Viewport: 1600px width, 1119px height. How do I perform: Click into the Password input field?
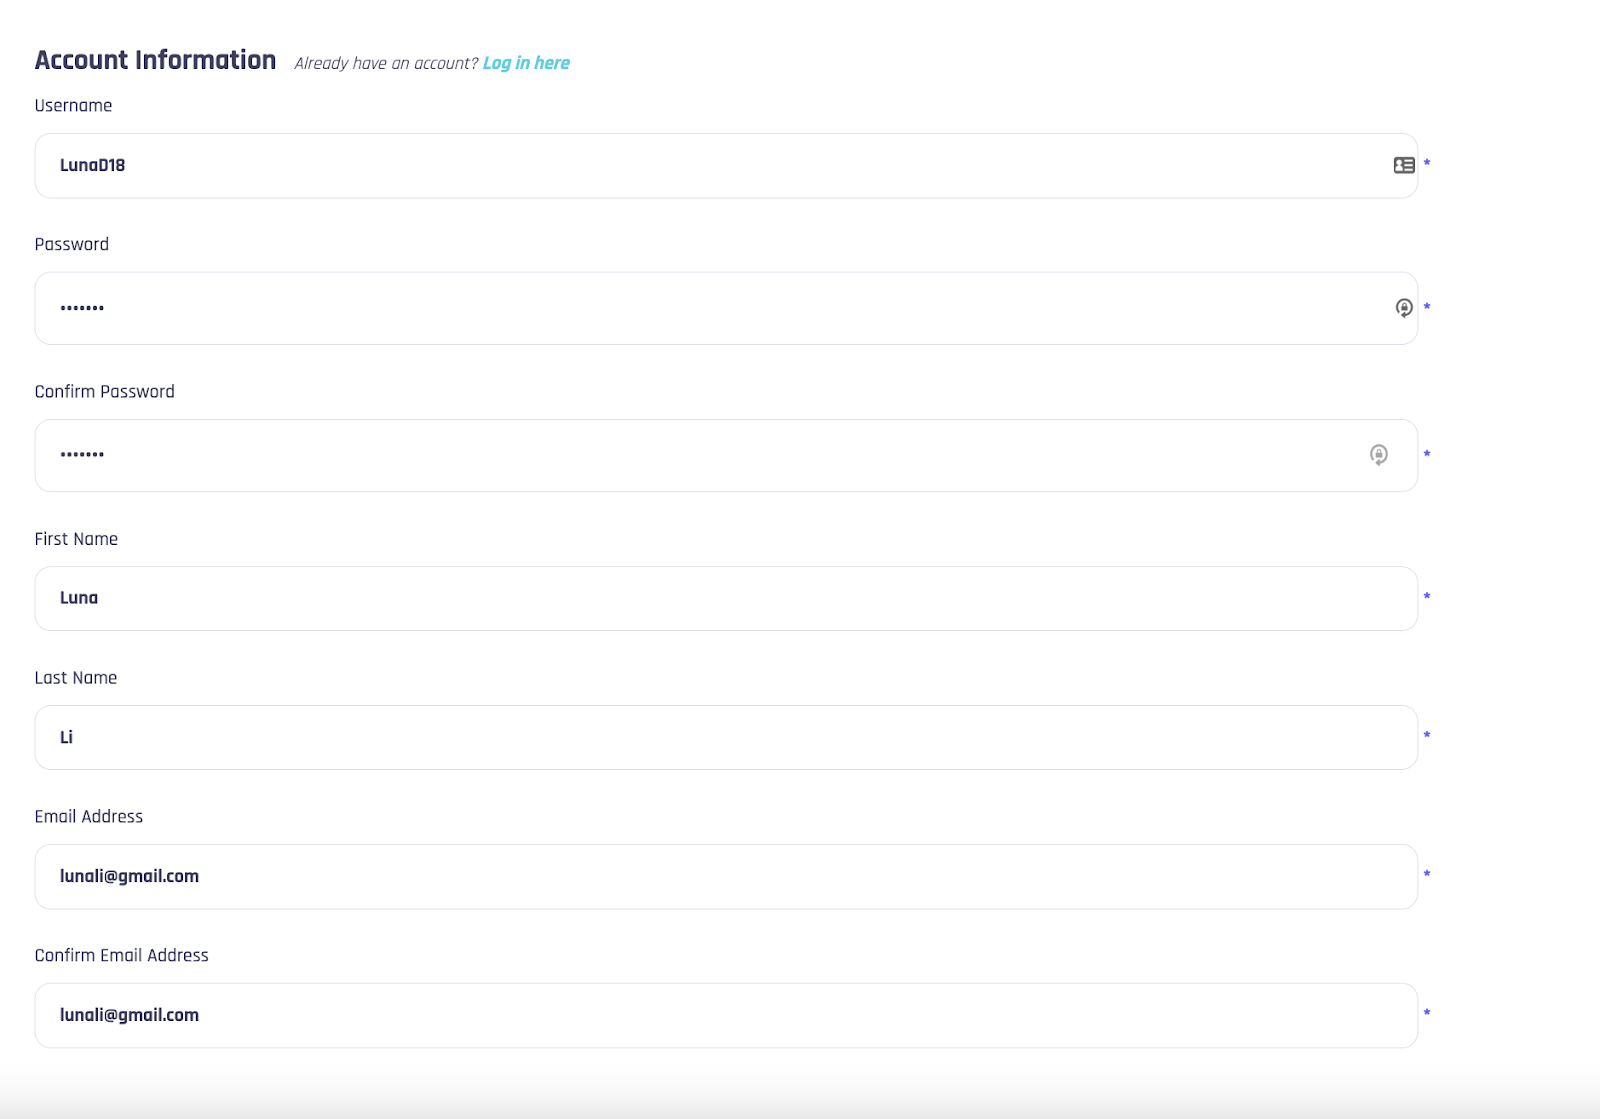pyautogui.click(x=726, y=308)
